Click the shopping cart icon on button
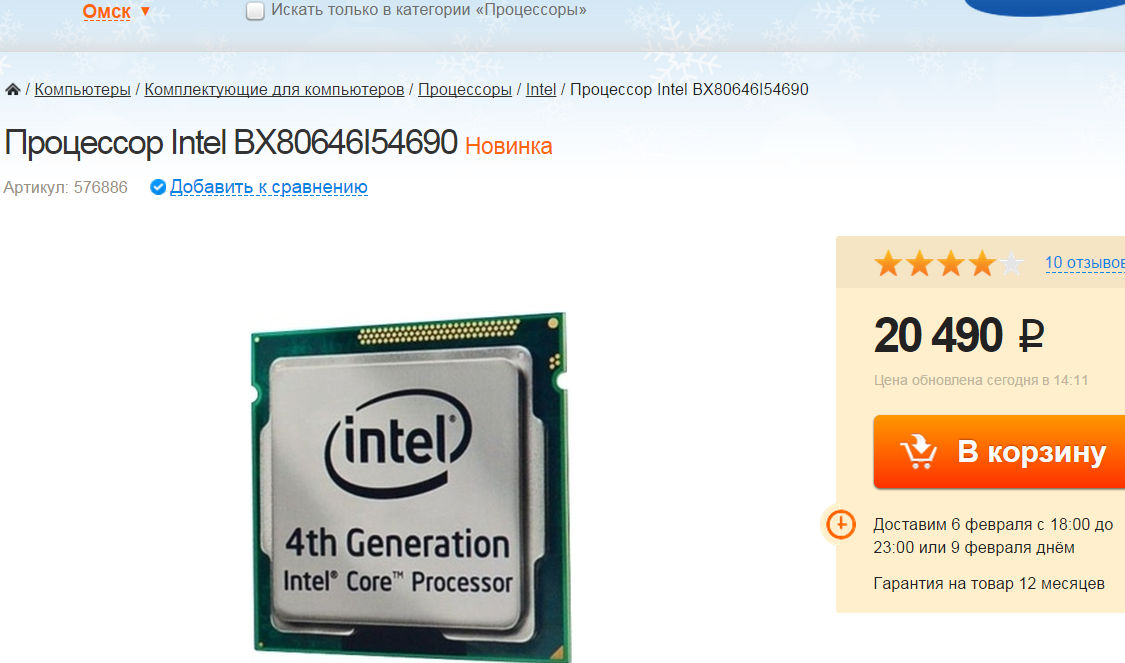 (x=918, y=451)
